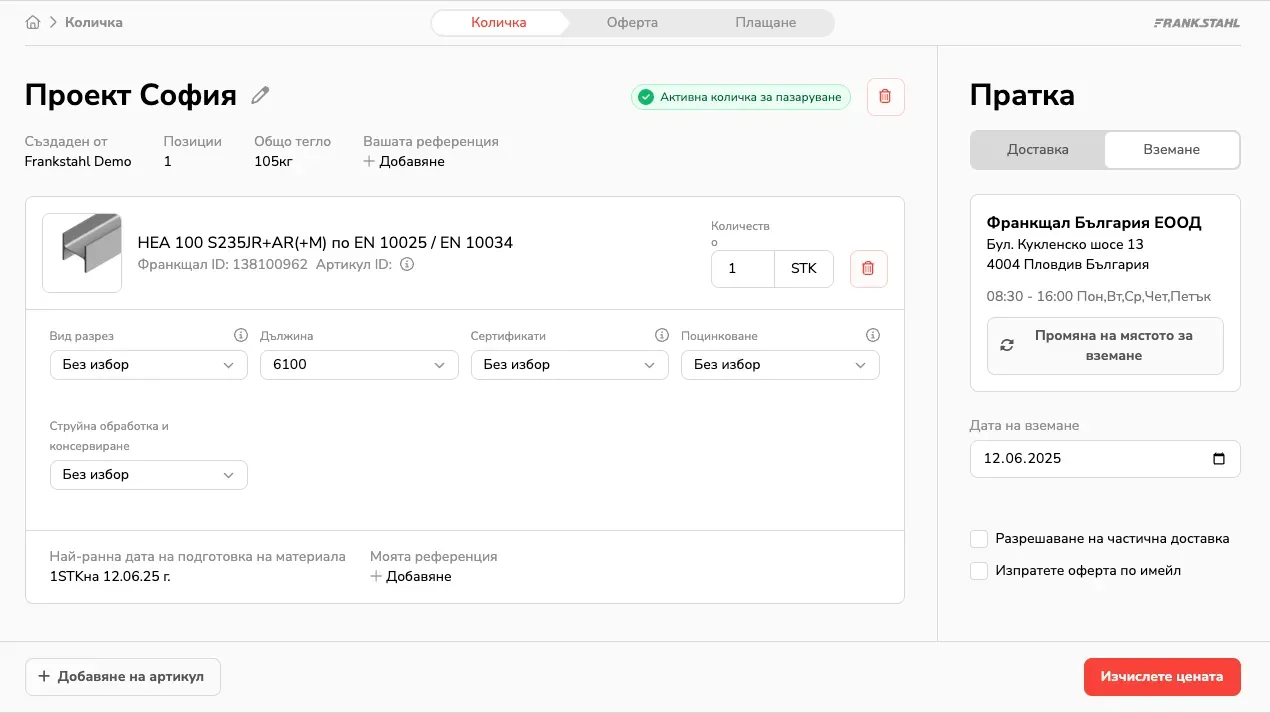
Task: Select the Плащане step tab
Action: 766,22
